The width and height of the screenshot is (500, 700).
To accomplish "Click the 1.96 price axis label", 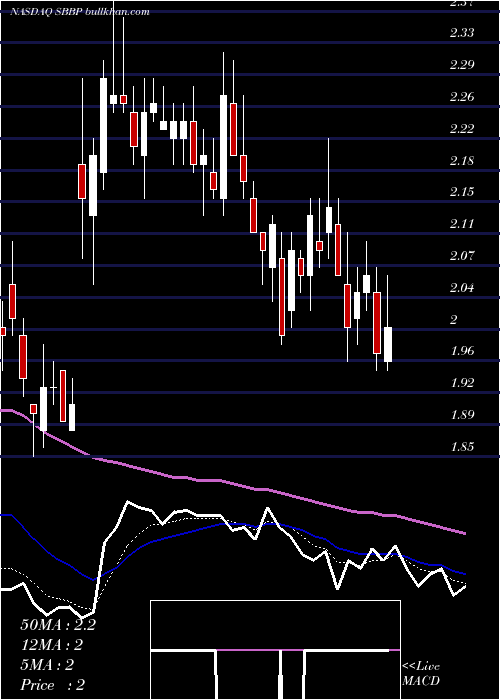I will click(x=462, y=351).
